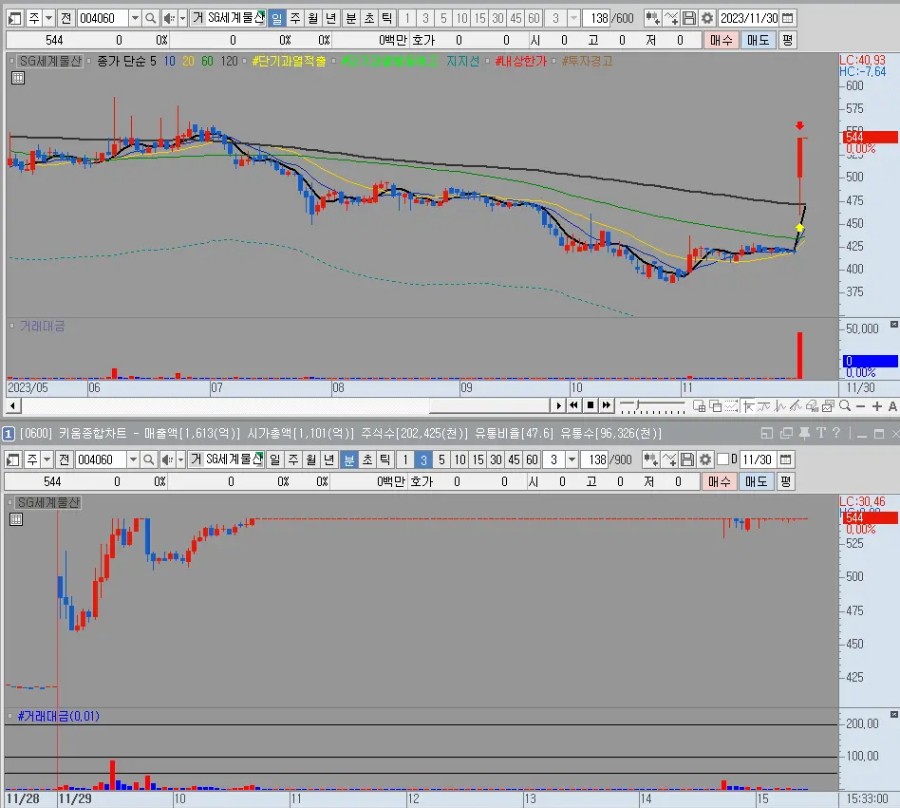Click save chart floppy icon in lower chart
Viewport: 900px width, 808px height.
coord(687,460)
